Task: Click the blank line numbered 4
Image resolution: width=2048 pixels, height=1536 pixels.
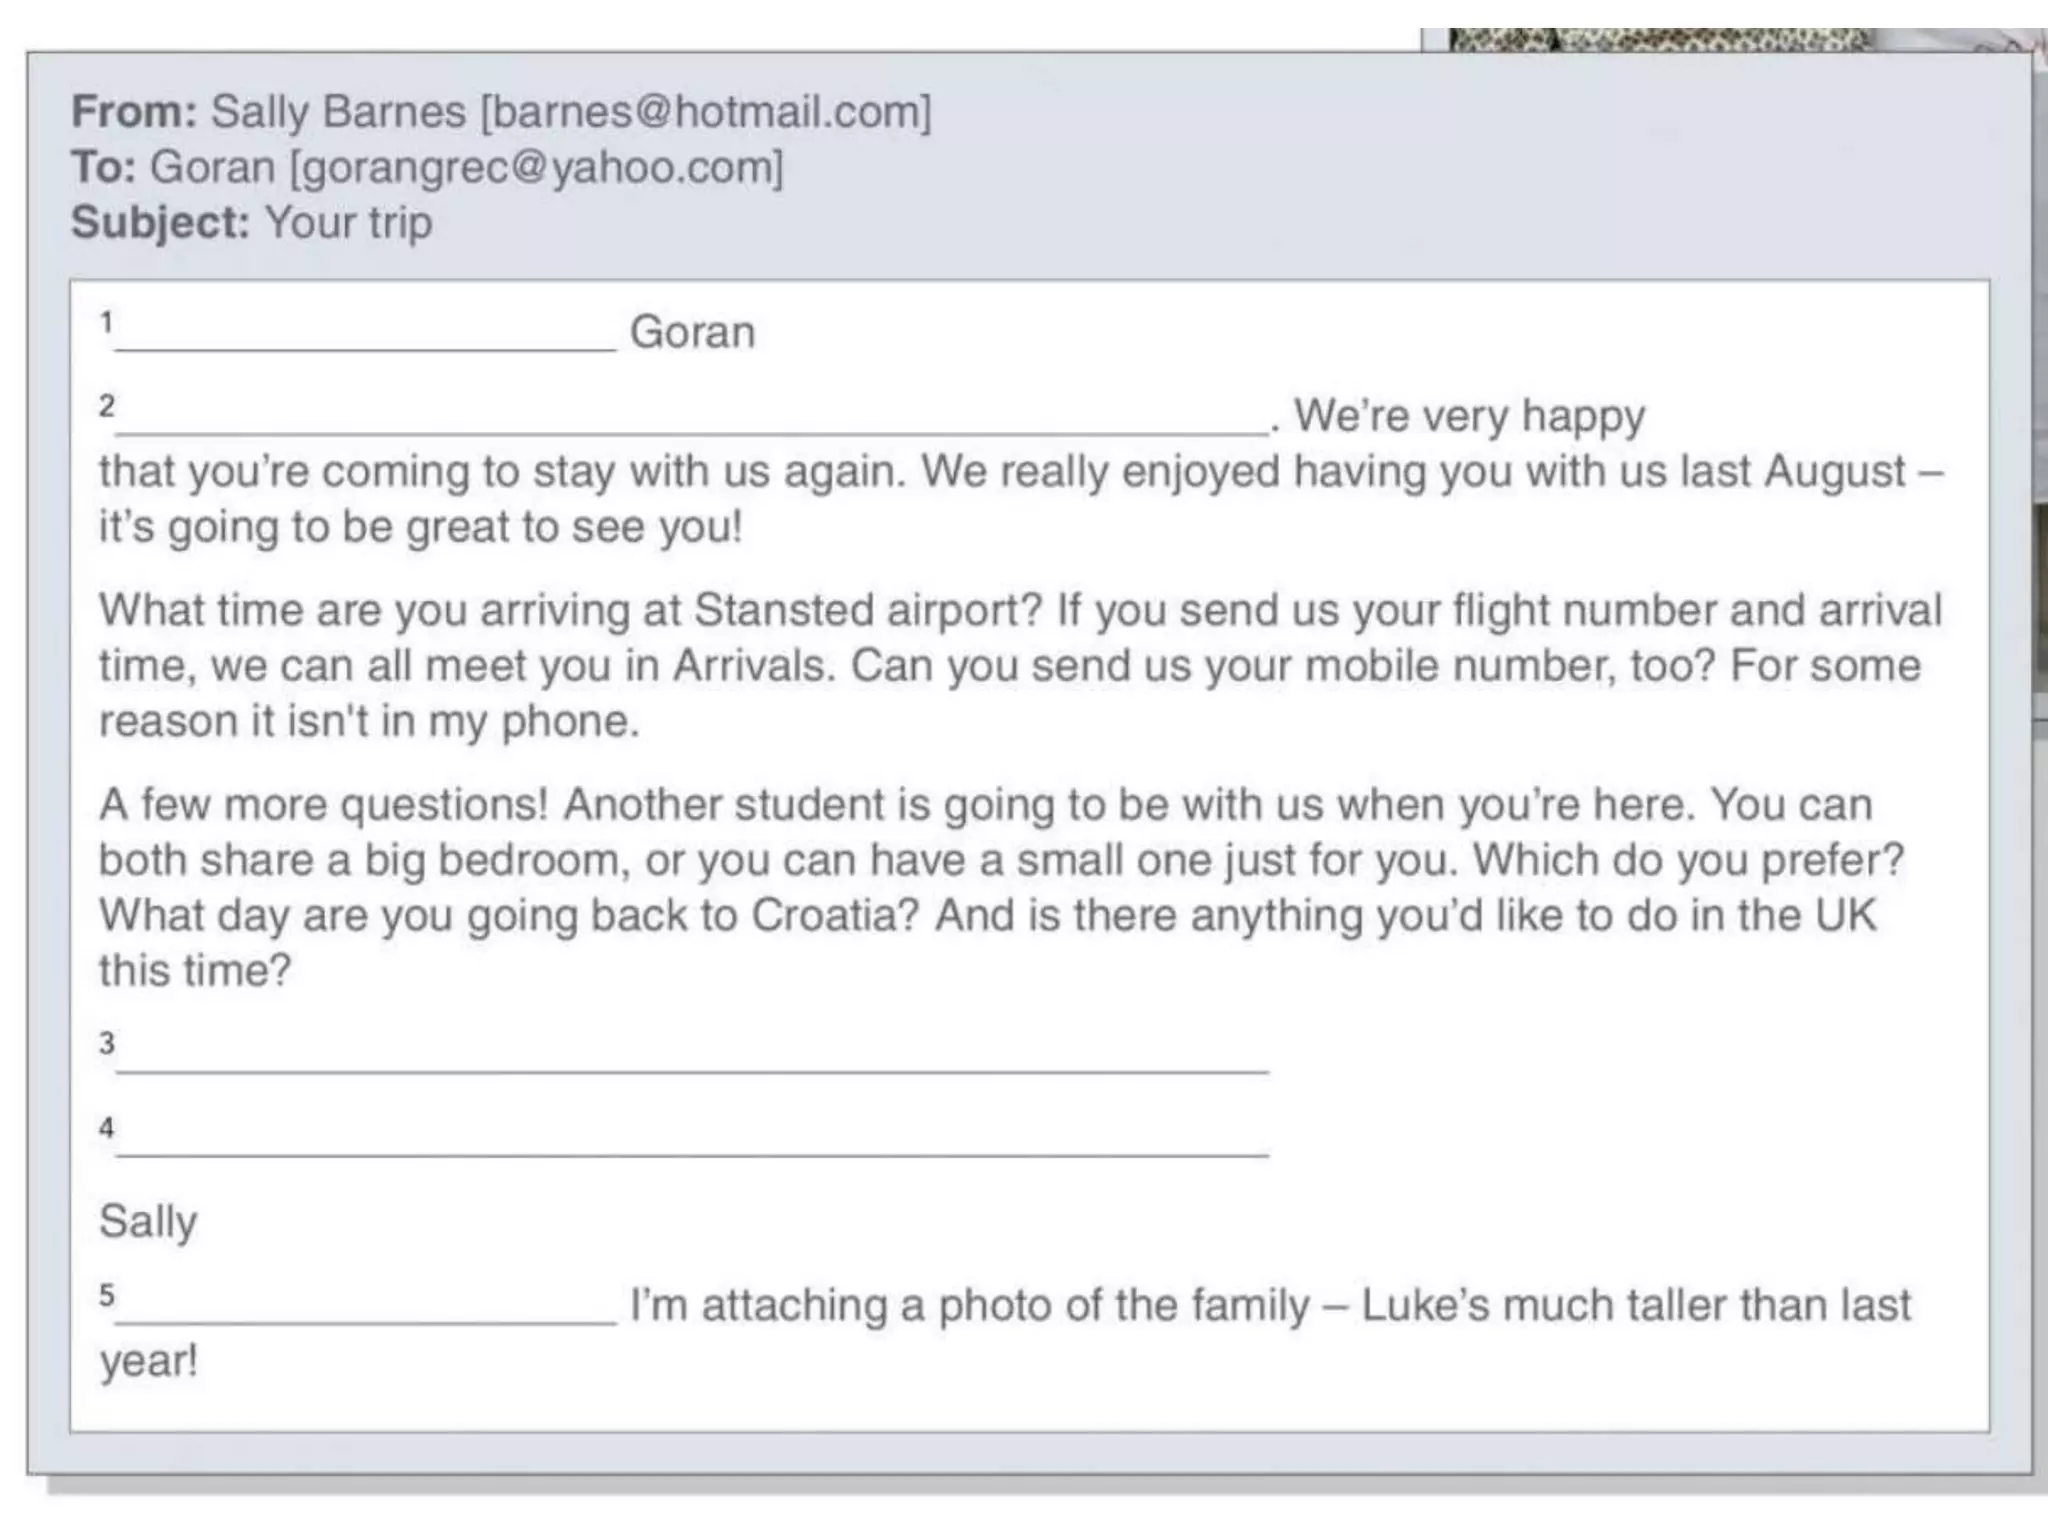Action: coord(690,1142)
